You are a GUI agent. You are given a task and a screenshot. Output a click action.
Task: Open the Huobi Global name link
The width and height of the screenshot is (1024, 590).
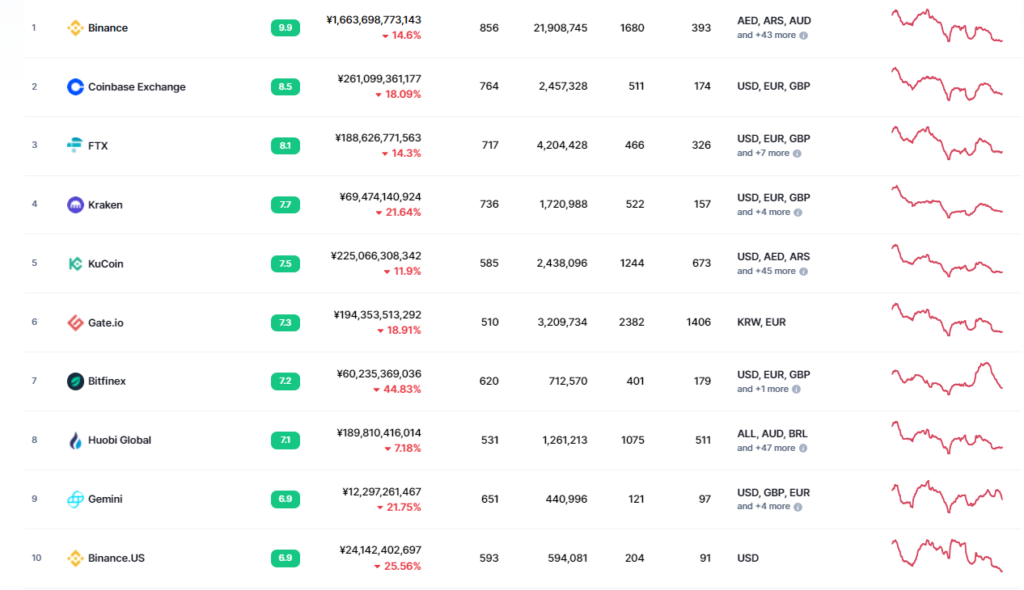pyautogui.click(x=120, y=440)
